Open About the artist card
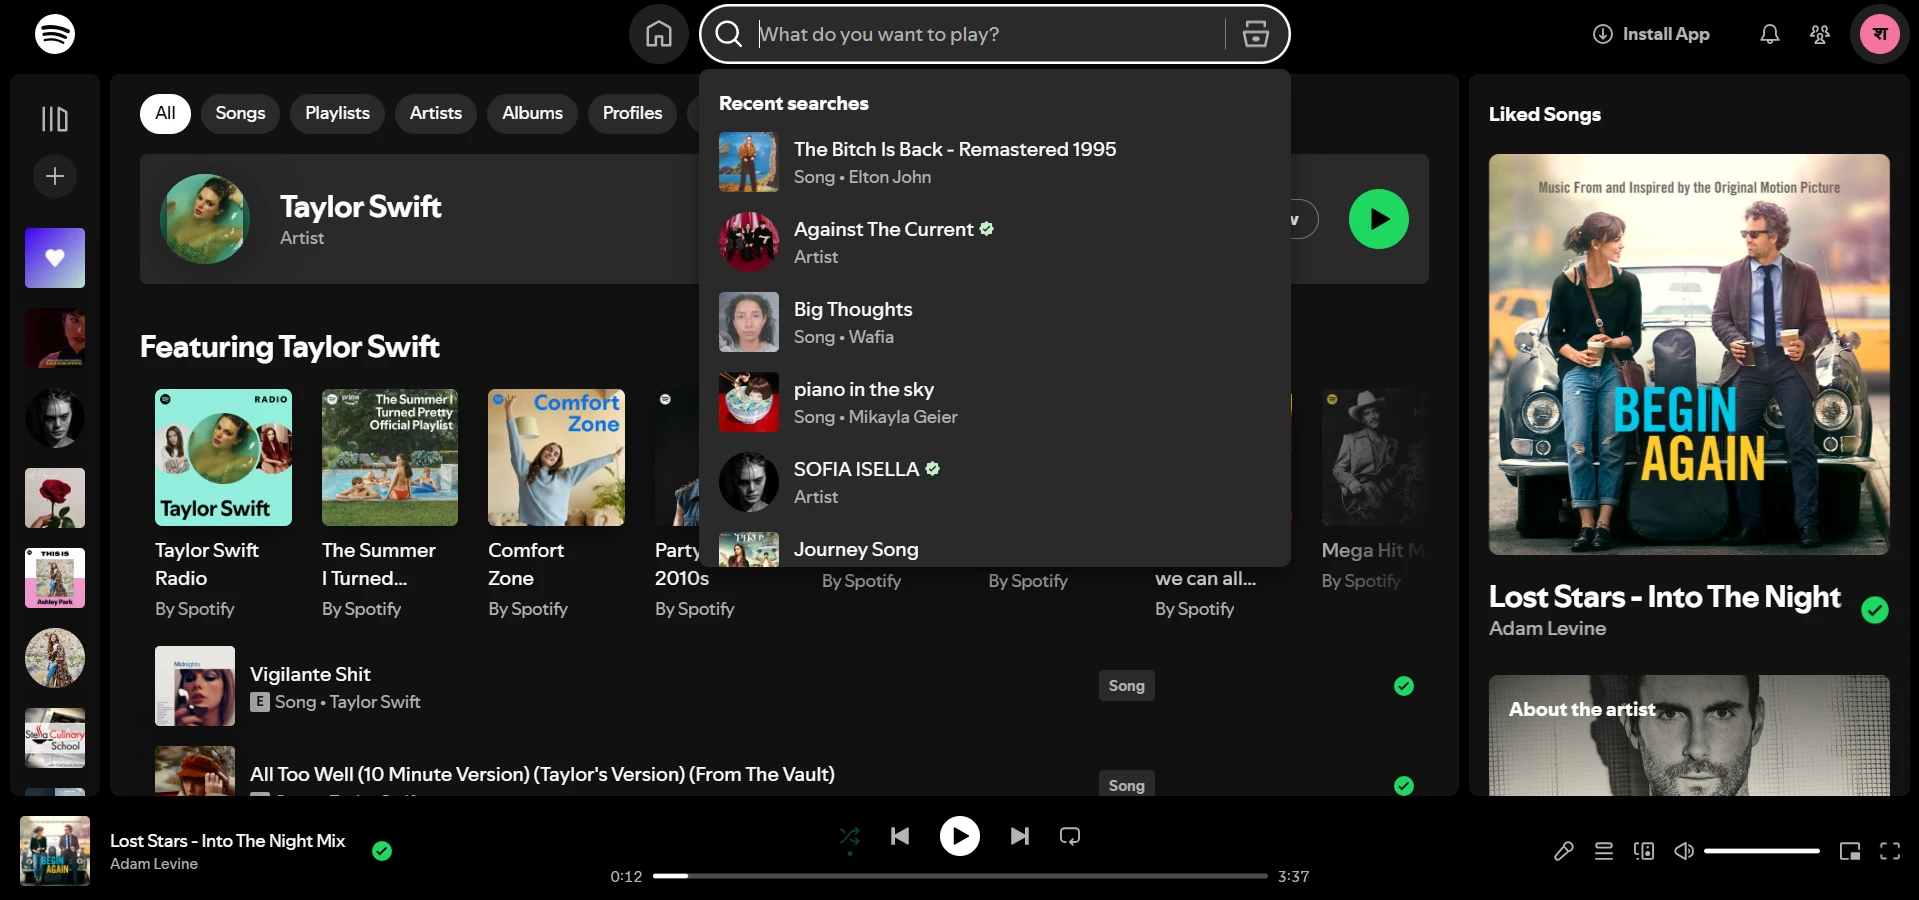Image resolution: width=1919 pixels, height=900 pixels. tap(1689, 735)
